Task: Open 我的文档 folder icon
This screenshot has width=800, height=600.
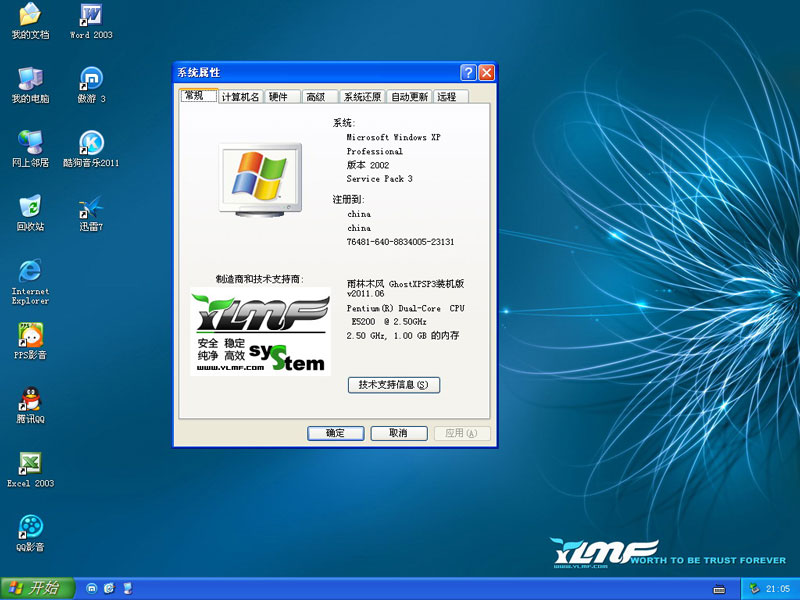Action: coord(30,16)
